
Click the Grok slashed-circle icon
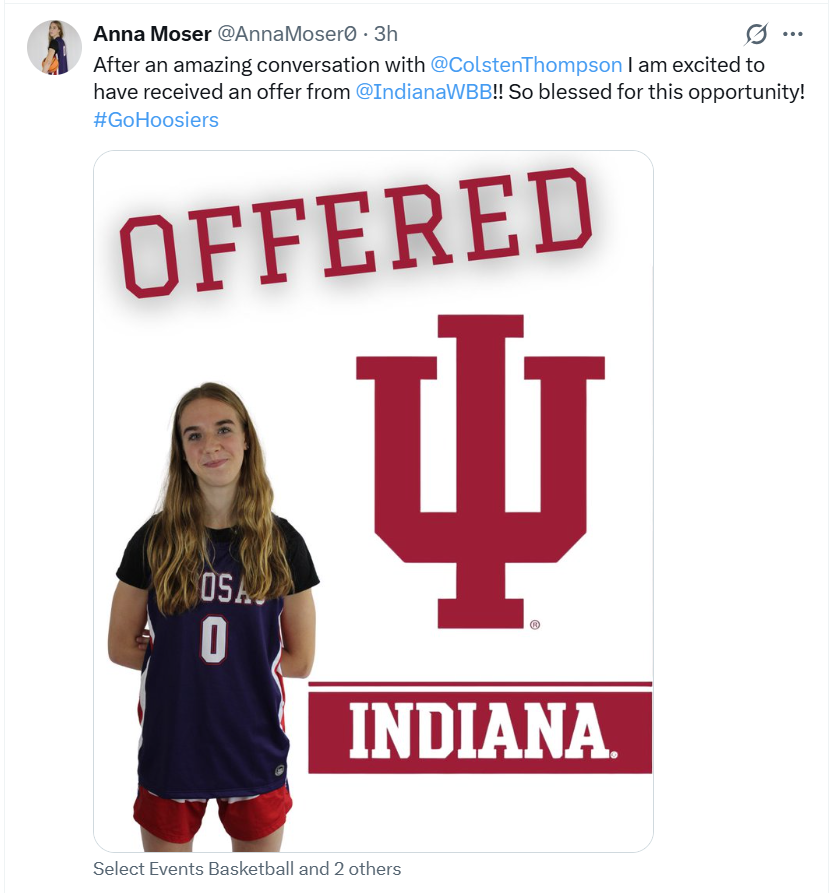pos(757,34)
